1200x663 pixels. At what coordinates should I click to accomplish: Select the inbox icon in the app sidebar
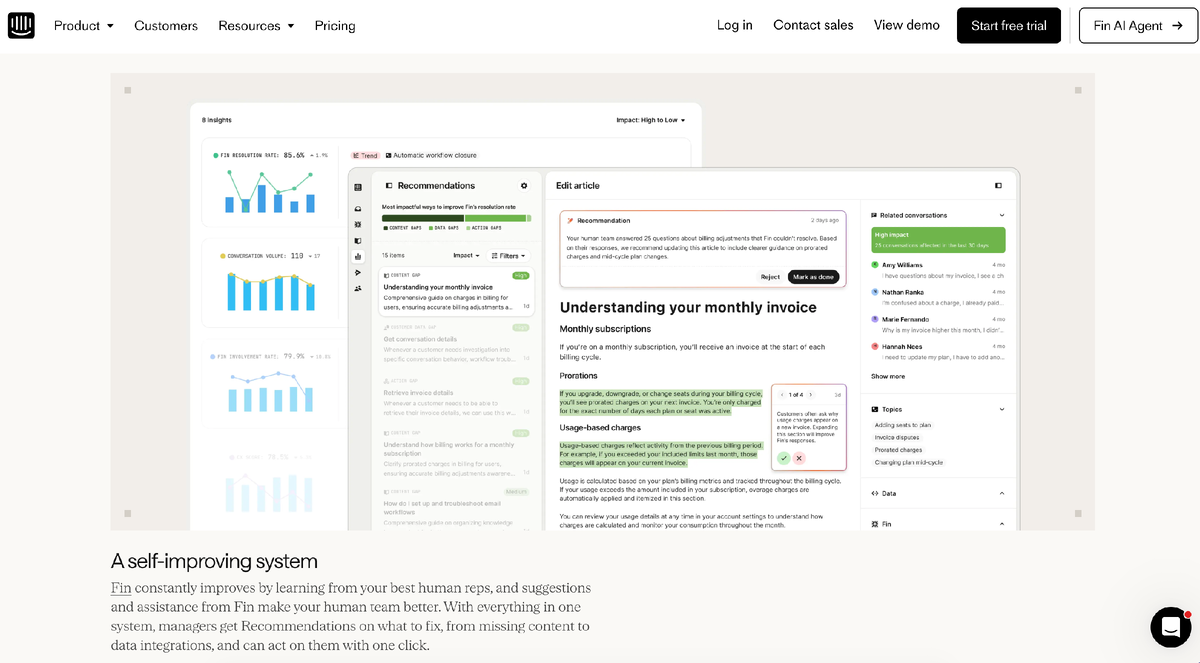[x=358, y=208]
